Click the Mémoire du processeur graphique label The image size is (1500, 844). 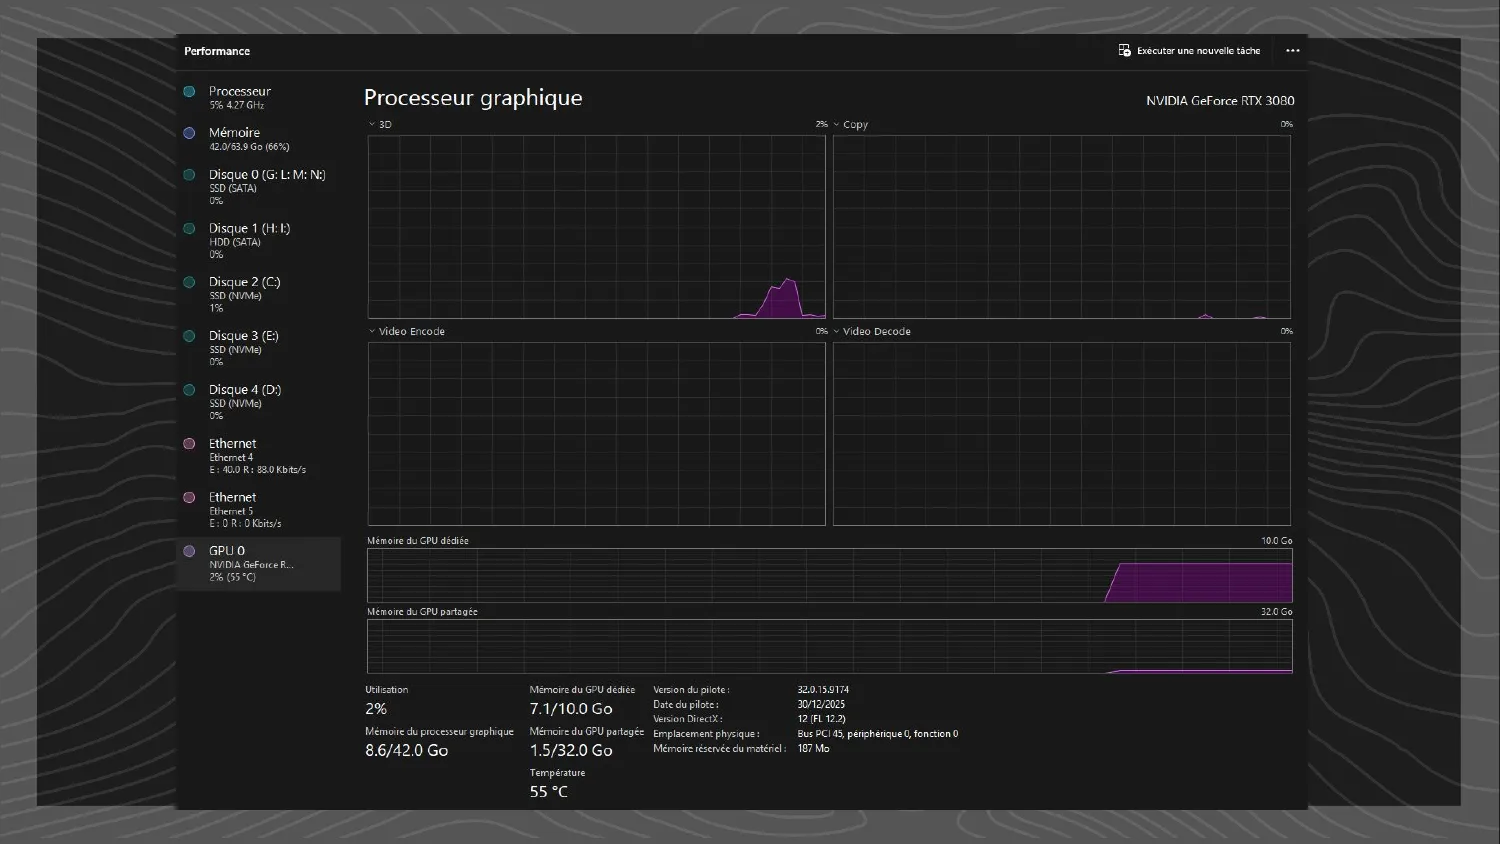[x=439, y=732]
